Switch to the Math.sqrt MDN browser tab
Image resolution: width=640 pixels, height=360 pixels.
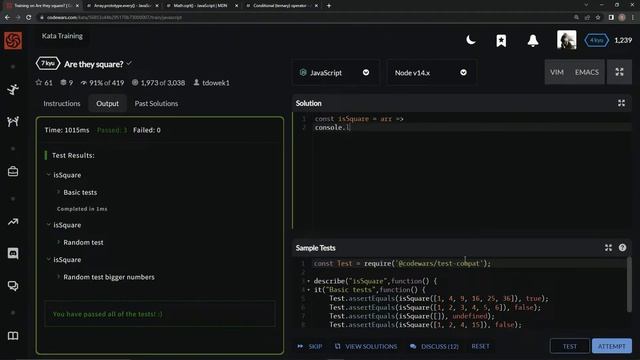pyautogui.click(x=201, y=6)
